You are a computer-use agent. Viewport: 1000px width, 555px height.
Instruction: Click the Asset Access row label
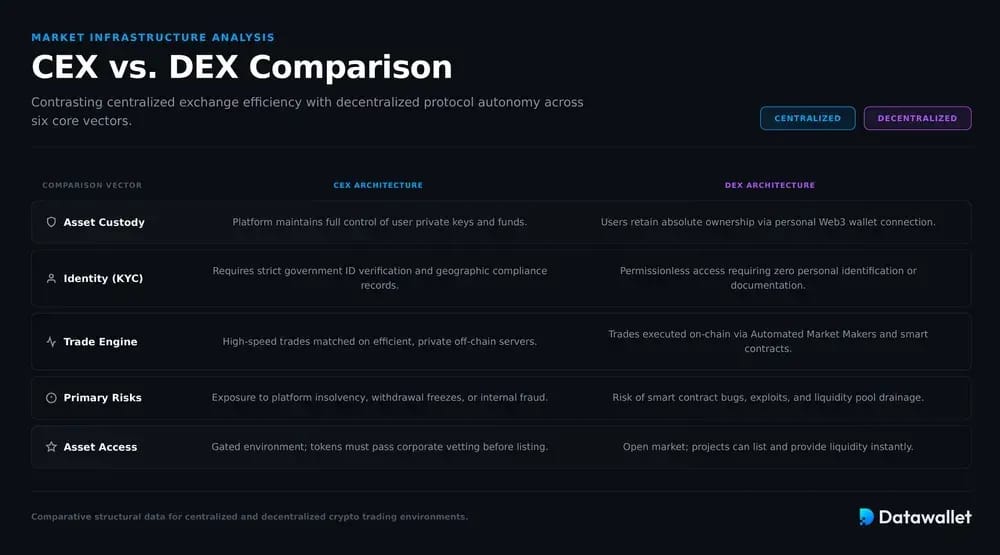(100, 447)
